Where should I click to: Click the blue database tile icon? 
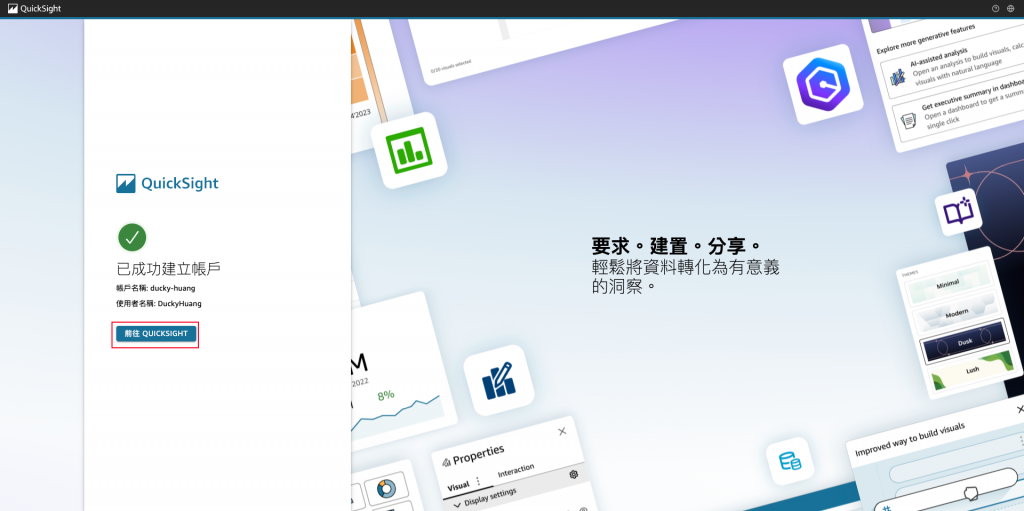[x=790, y=461]
